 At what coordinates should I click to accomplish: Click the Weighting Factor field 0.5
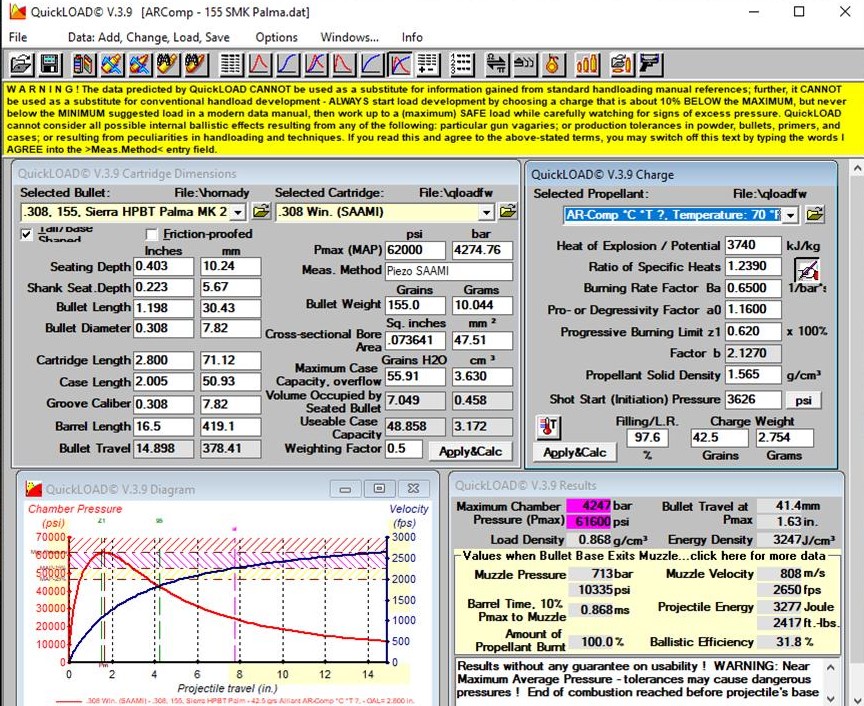[x=404, y=449]
